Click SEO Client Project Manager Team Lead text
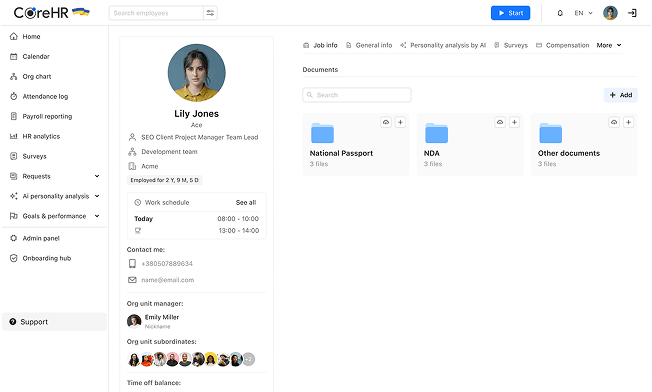The width and height of the screenshot is (652, 392). 200,137
